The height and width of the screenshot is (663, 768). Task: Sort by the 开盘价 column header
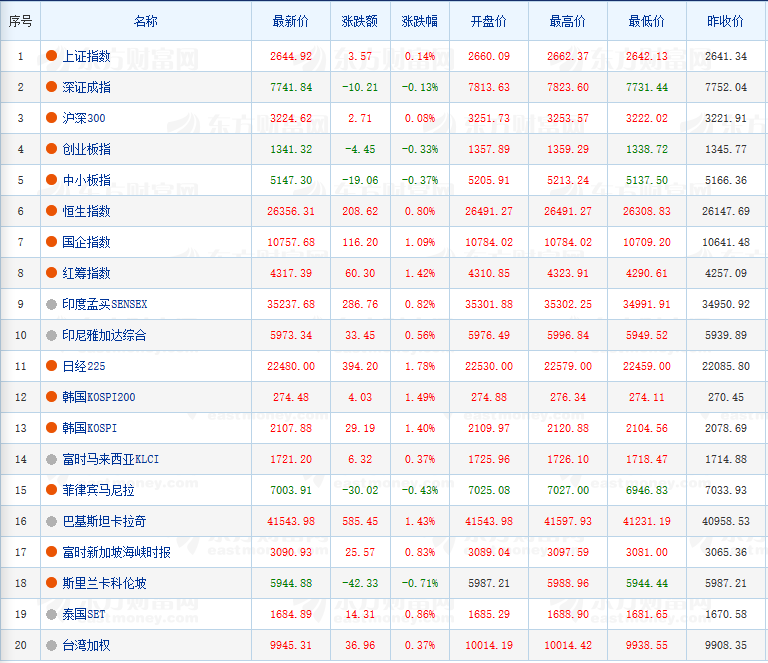click(489, 21)
